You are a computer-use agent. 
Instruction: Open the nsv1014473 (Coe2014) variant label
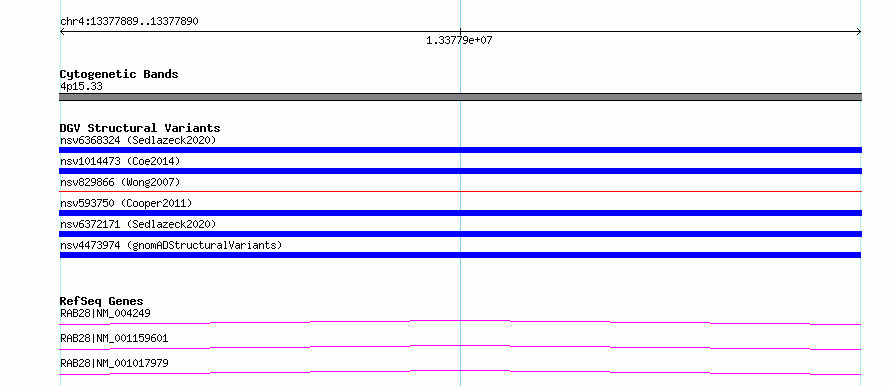click(120, 161)
